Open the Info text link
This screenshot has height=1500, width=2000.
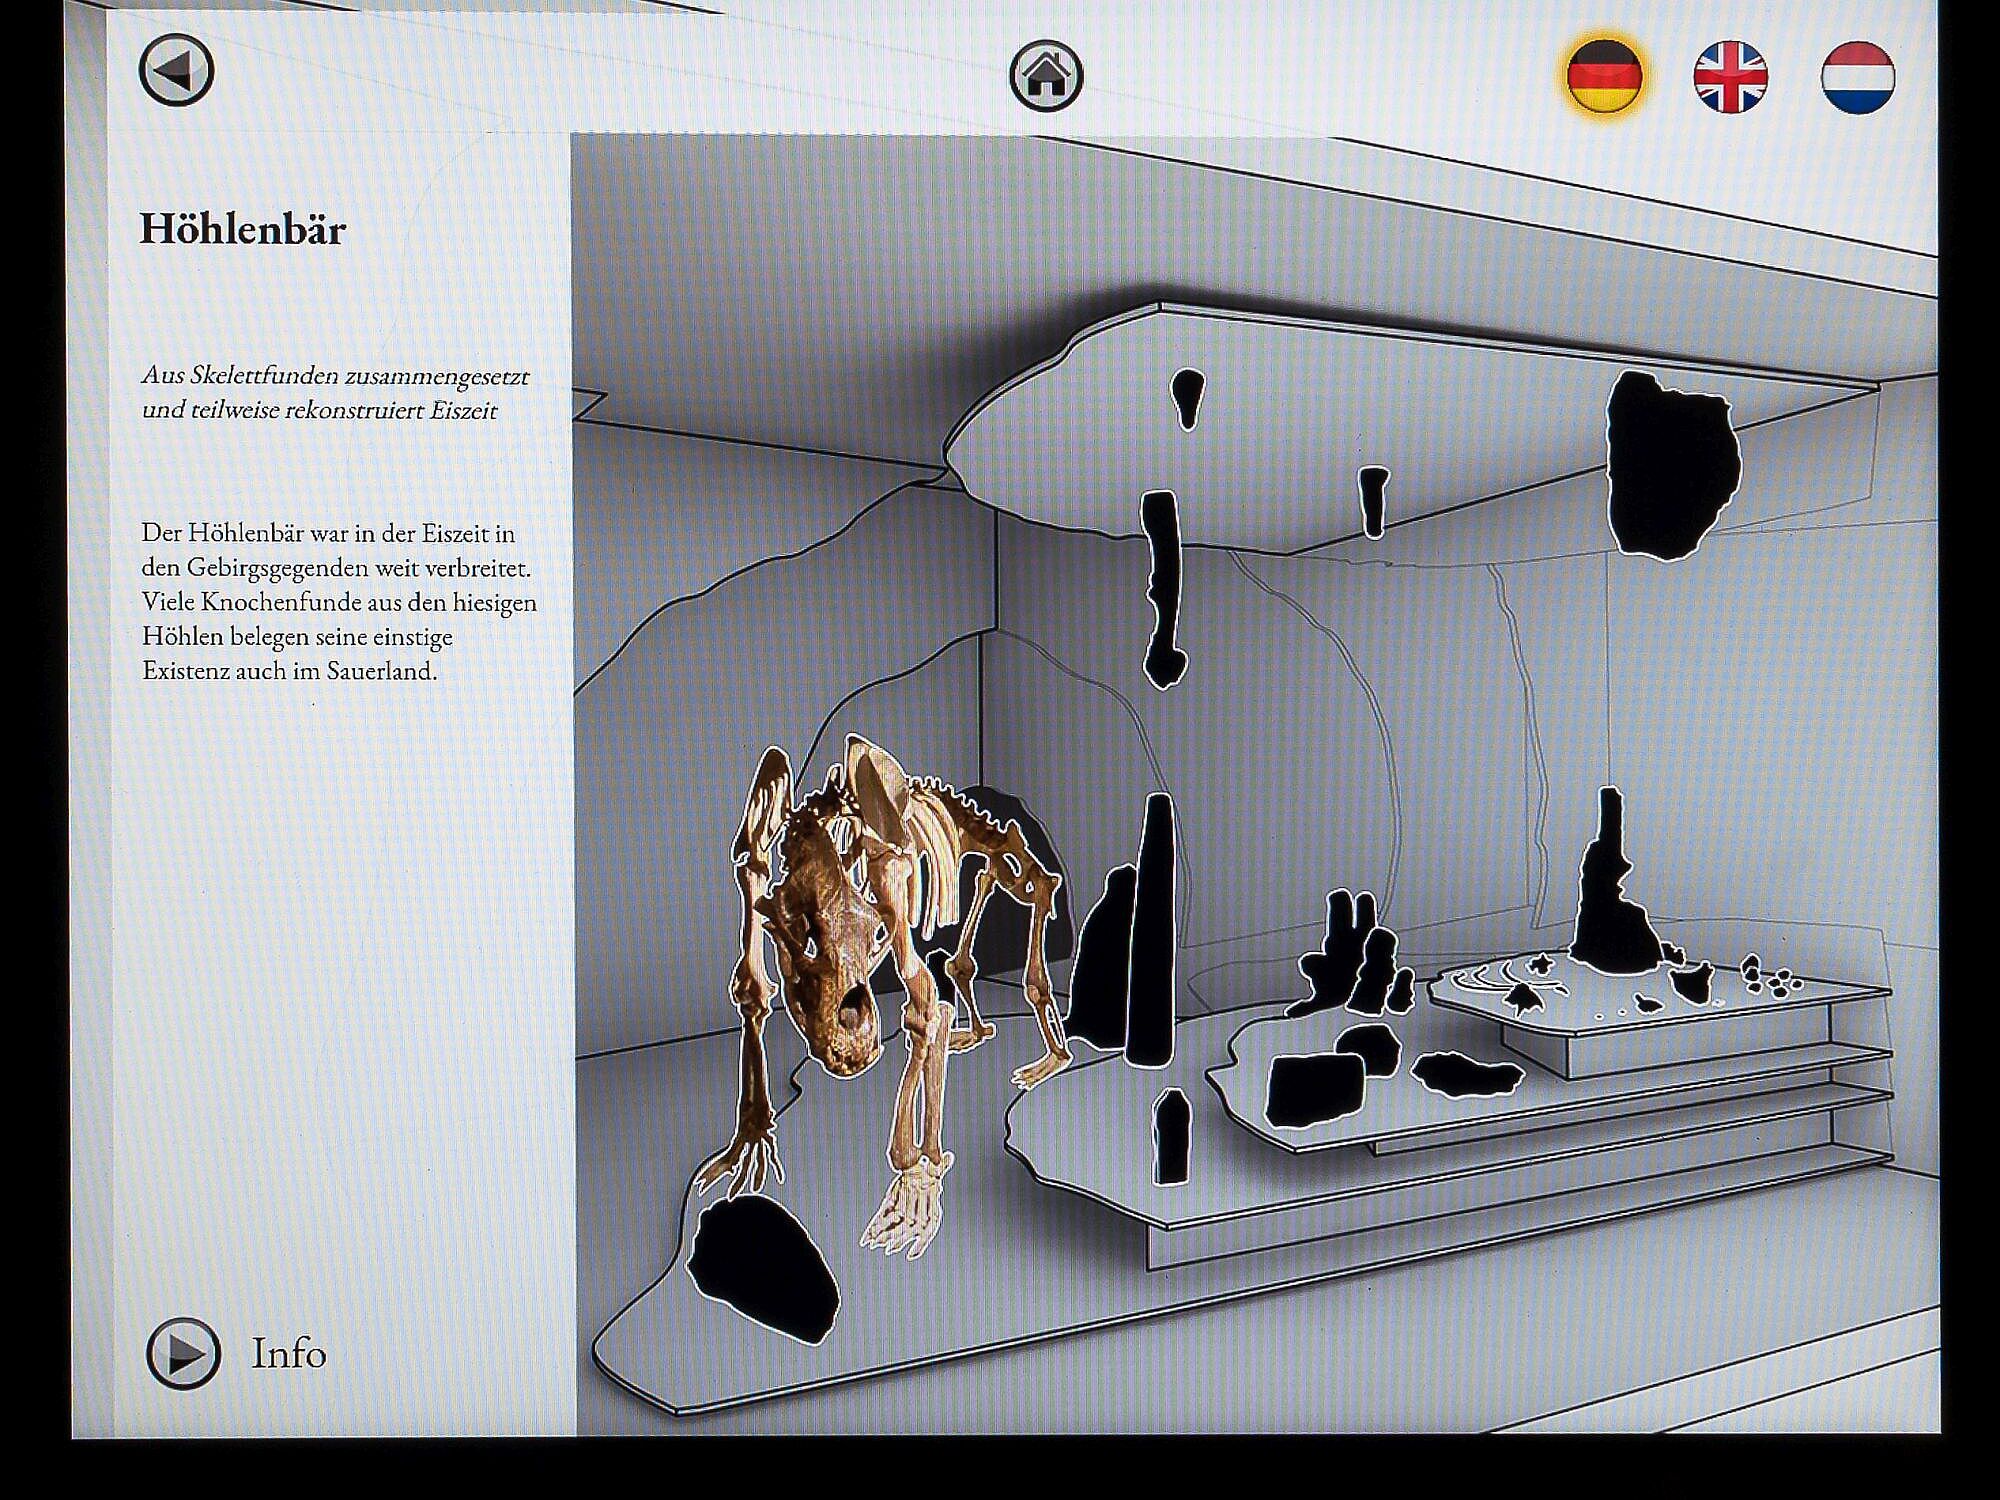click(x=288, y=1353)
